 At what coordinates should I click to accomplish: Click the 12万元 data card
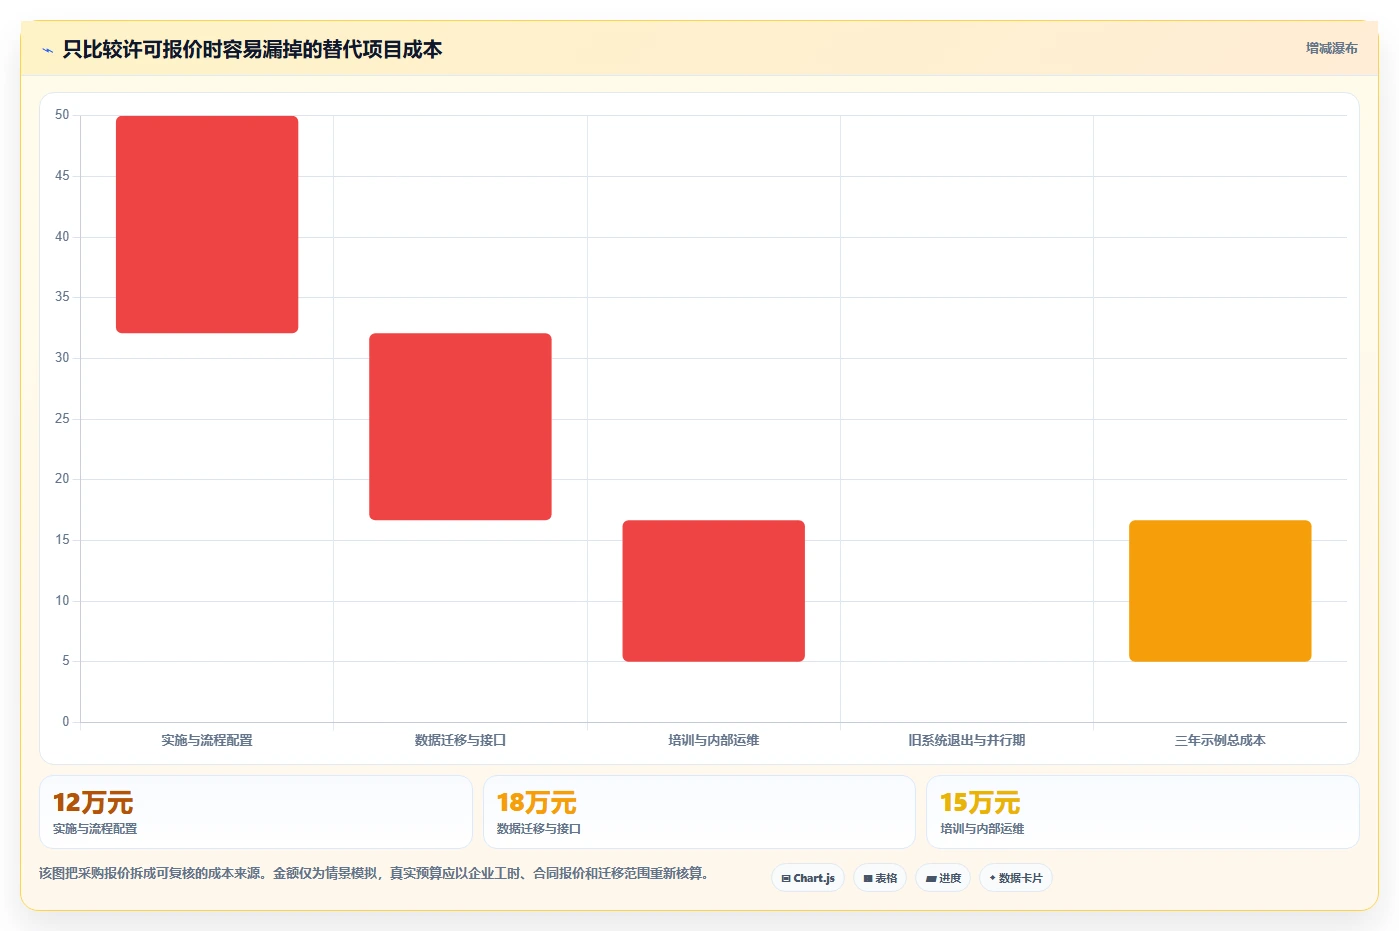click(x=256, y=812)
